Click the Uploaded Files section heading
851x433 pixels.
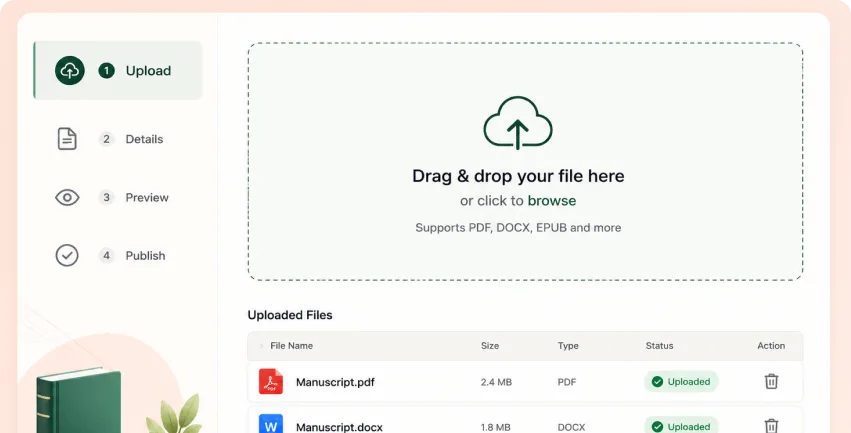click(290, 315)
